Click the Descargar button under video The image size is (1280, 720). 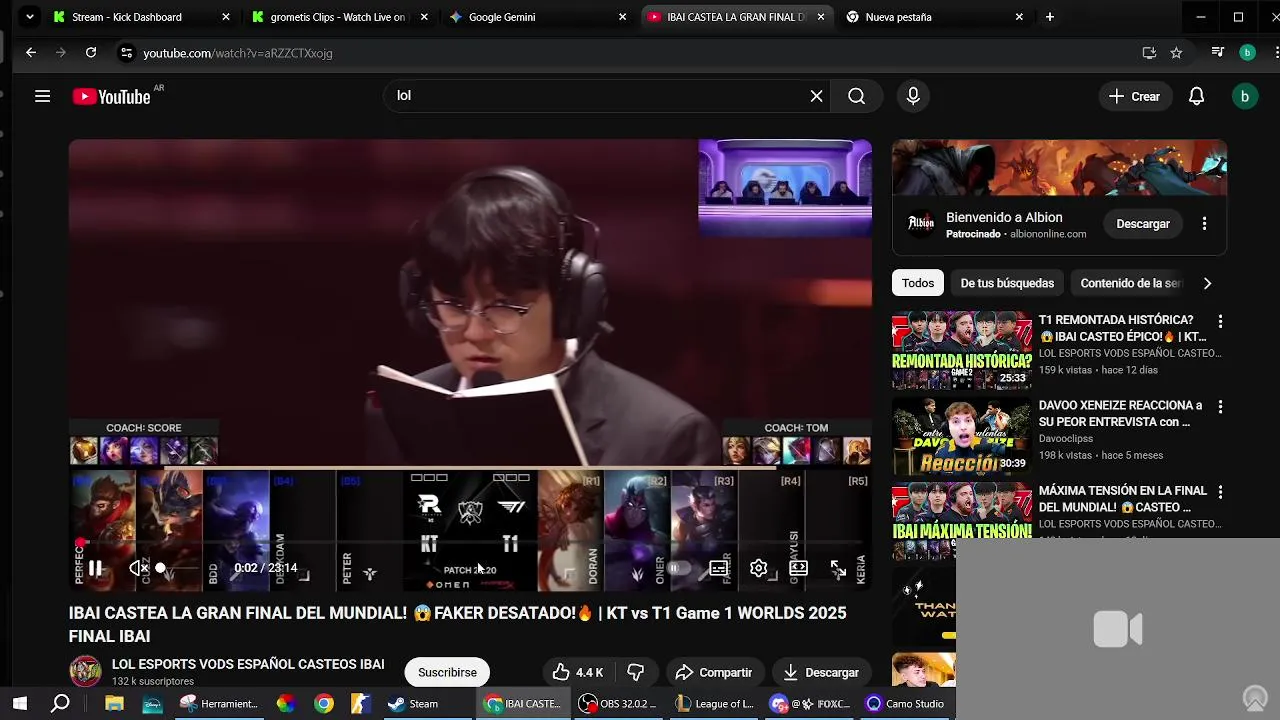pyautogui.click(x=820, y=672)
